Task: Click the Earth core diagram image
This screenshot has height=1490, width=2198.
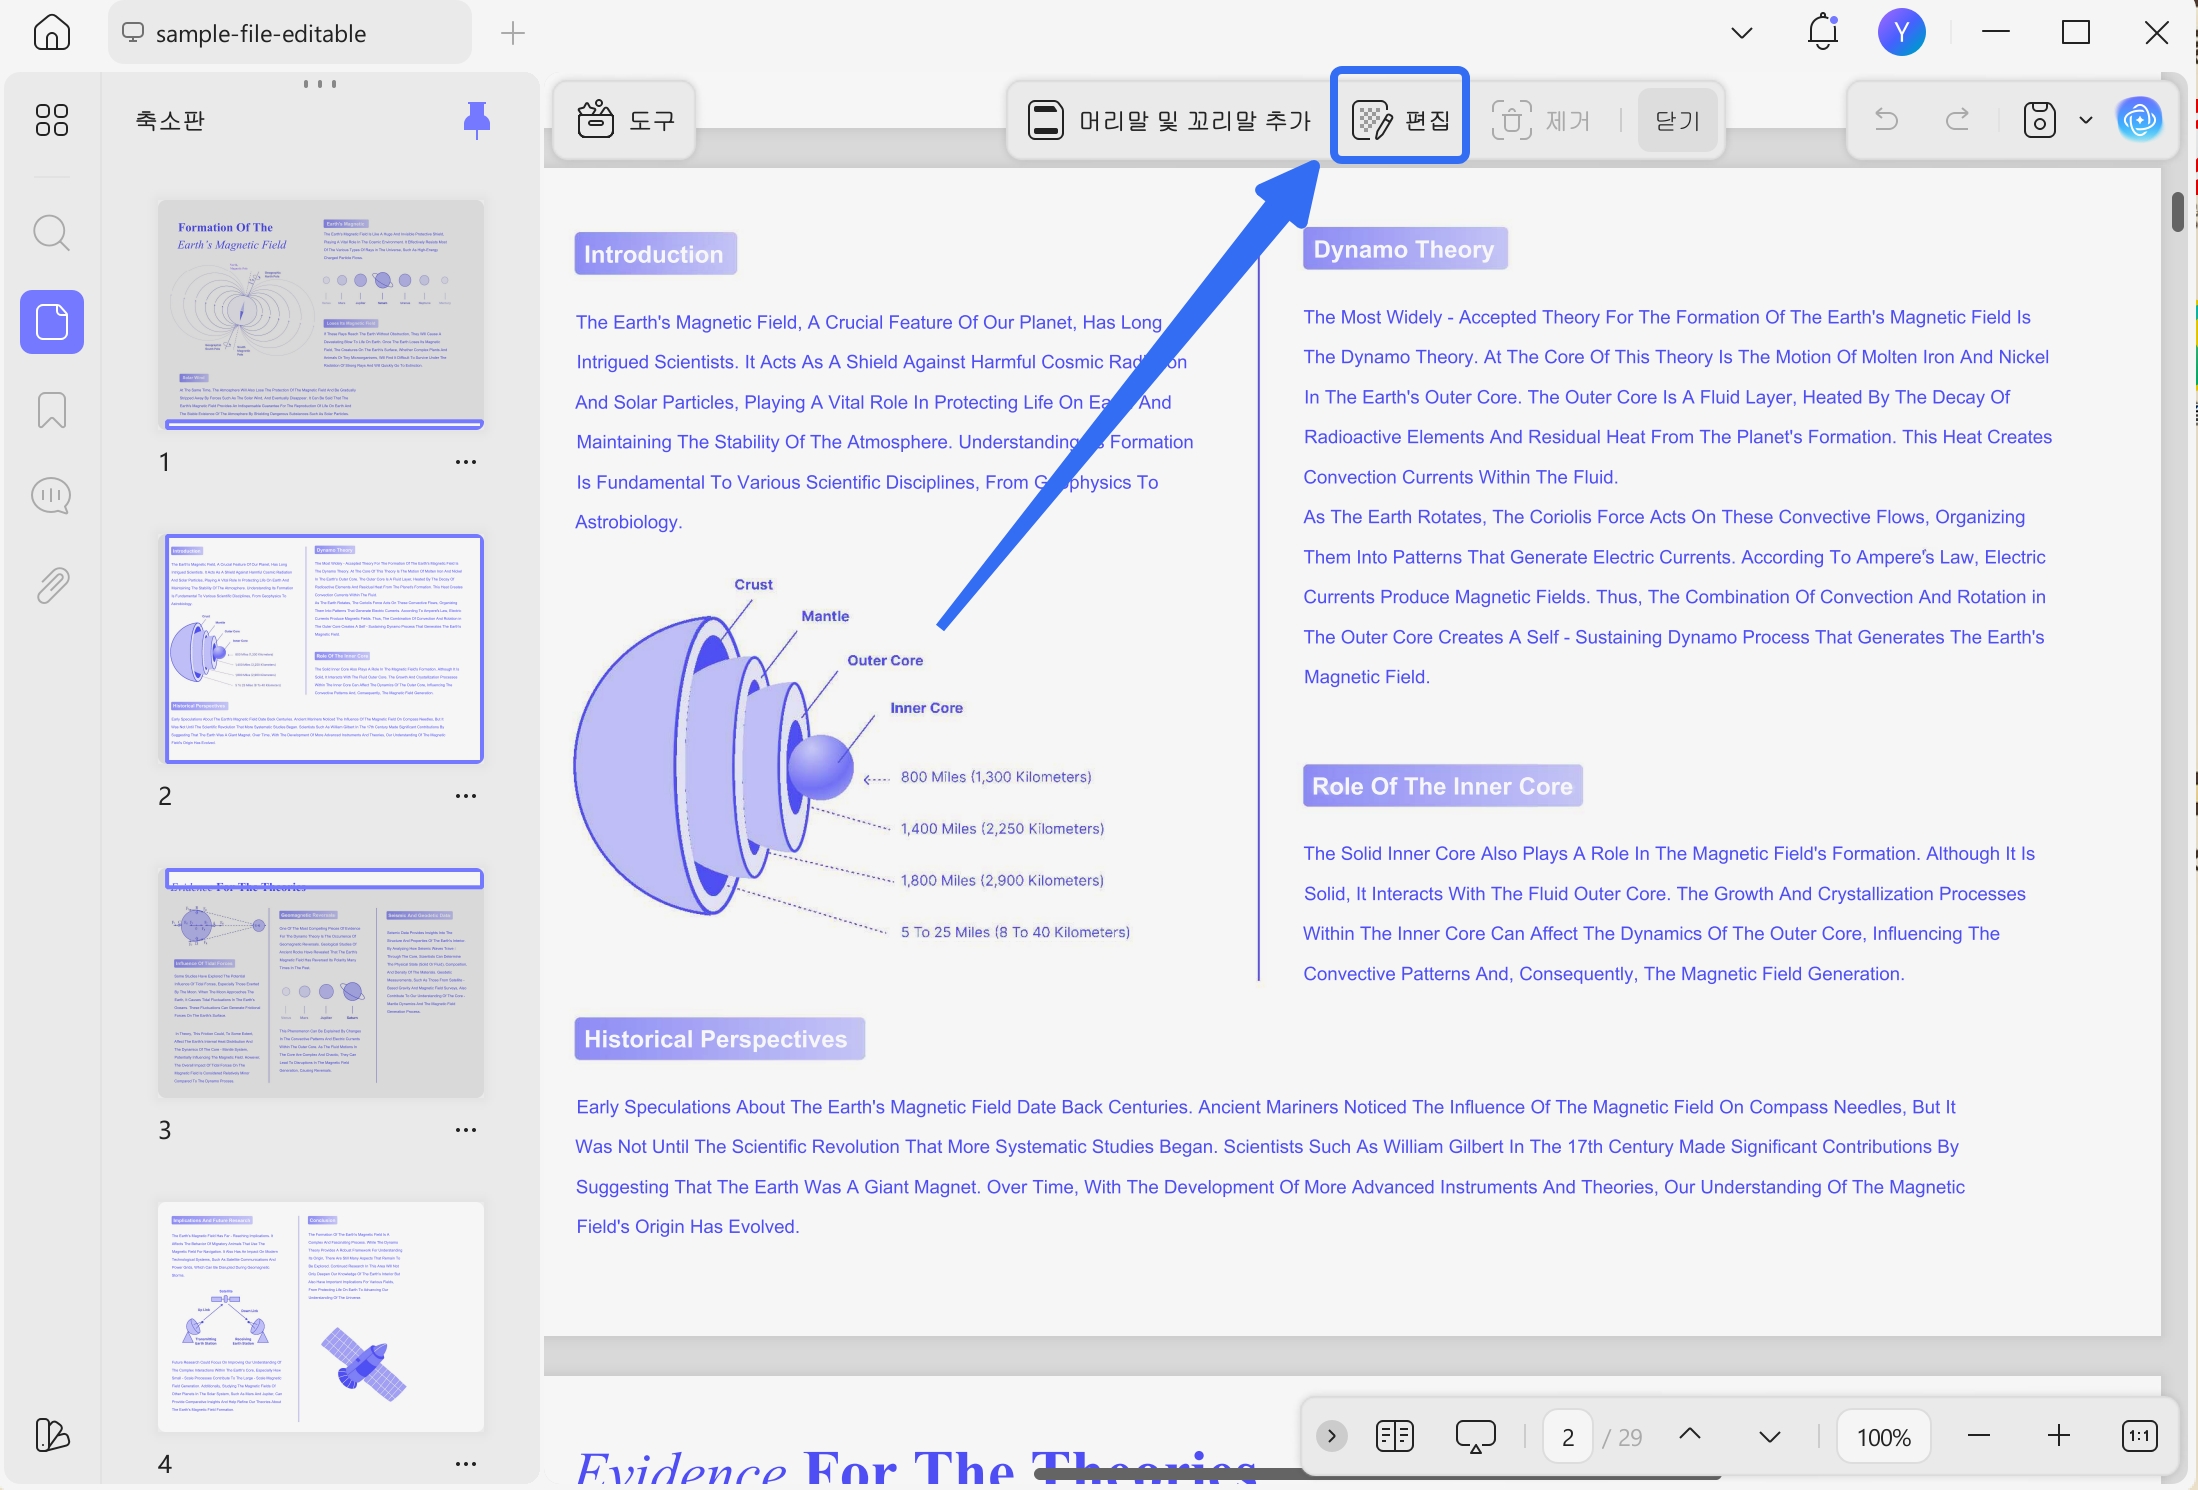Action: (x=716, y=765)
